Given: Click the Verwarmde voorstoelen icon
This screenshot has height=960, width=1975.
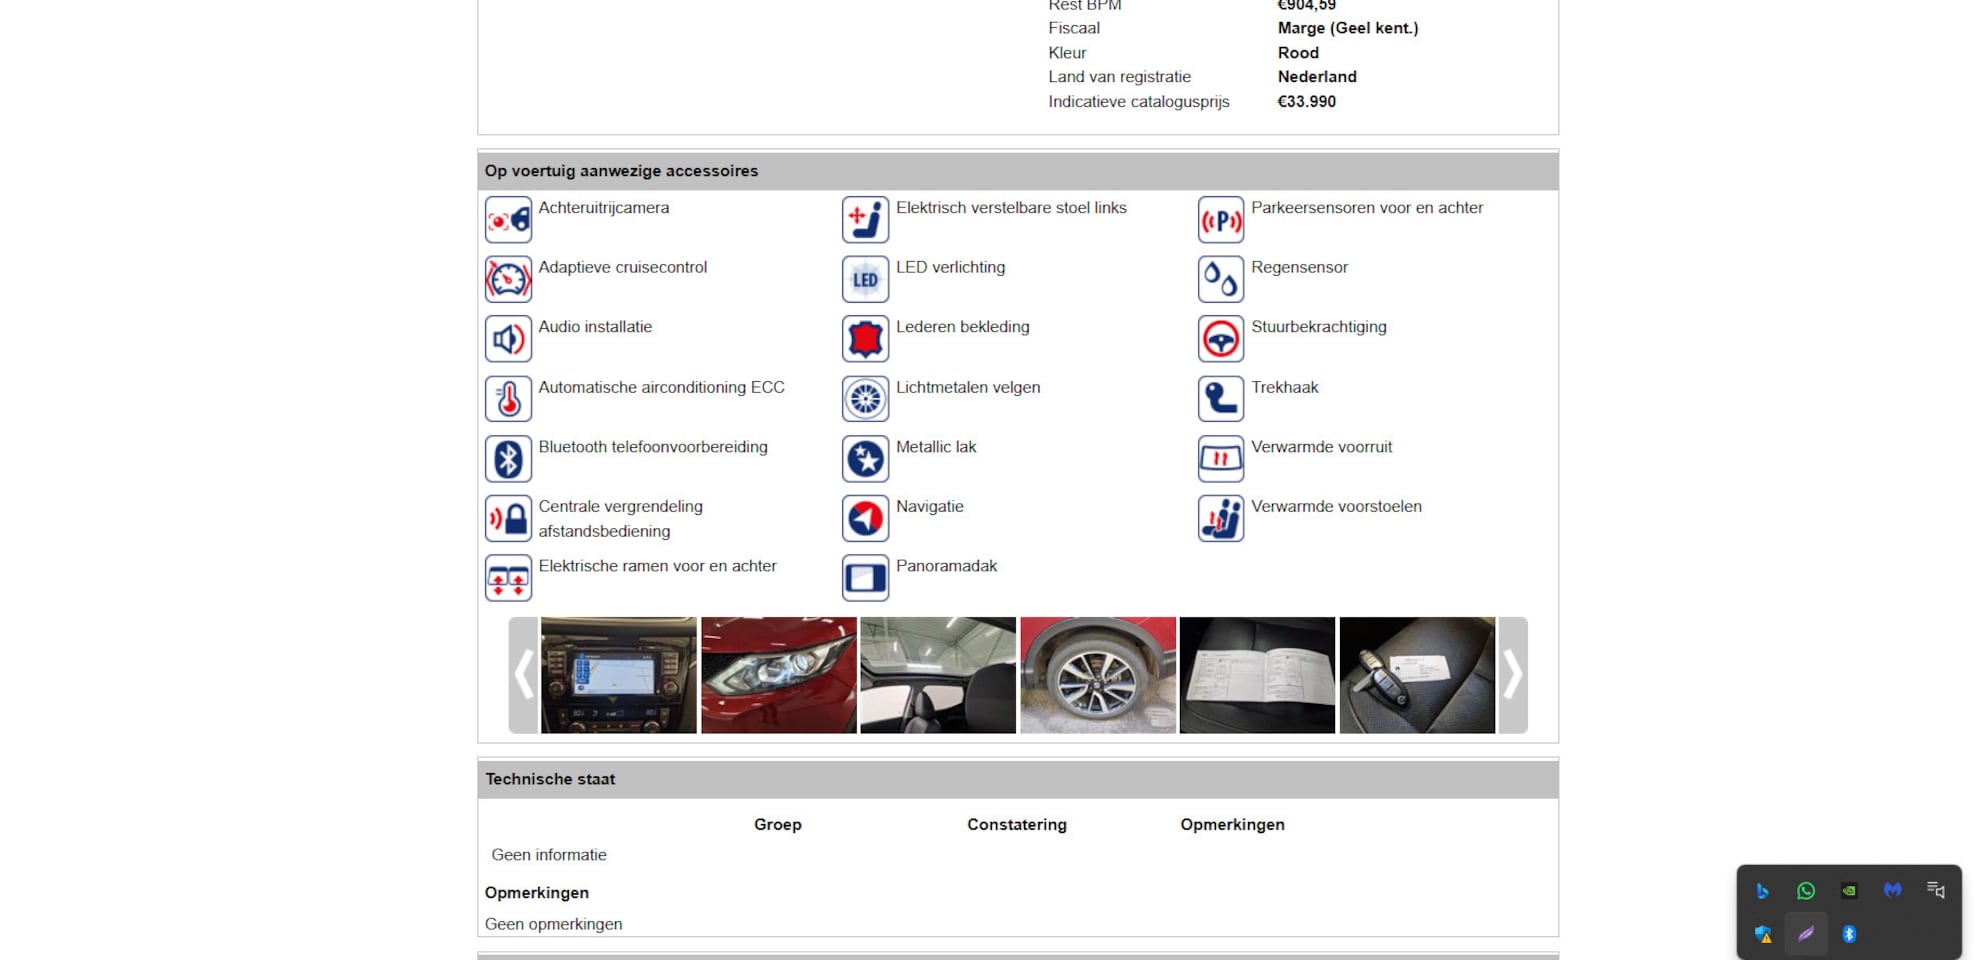Looking at the screenshot, I should [1220, 518].
